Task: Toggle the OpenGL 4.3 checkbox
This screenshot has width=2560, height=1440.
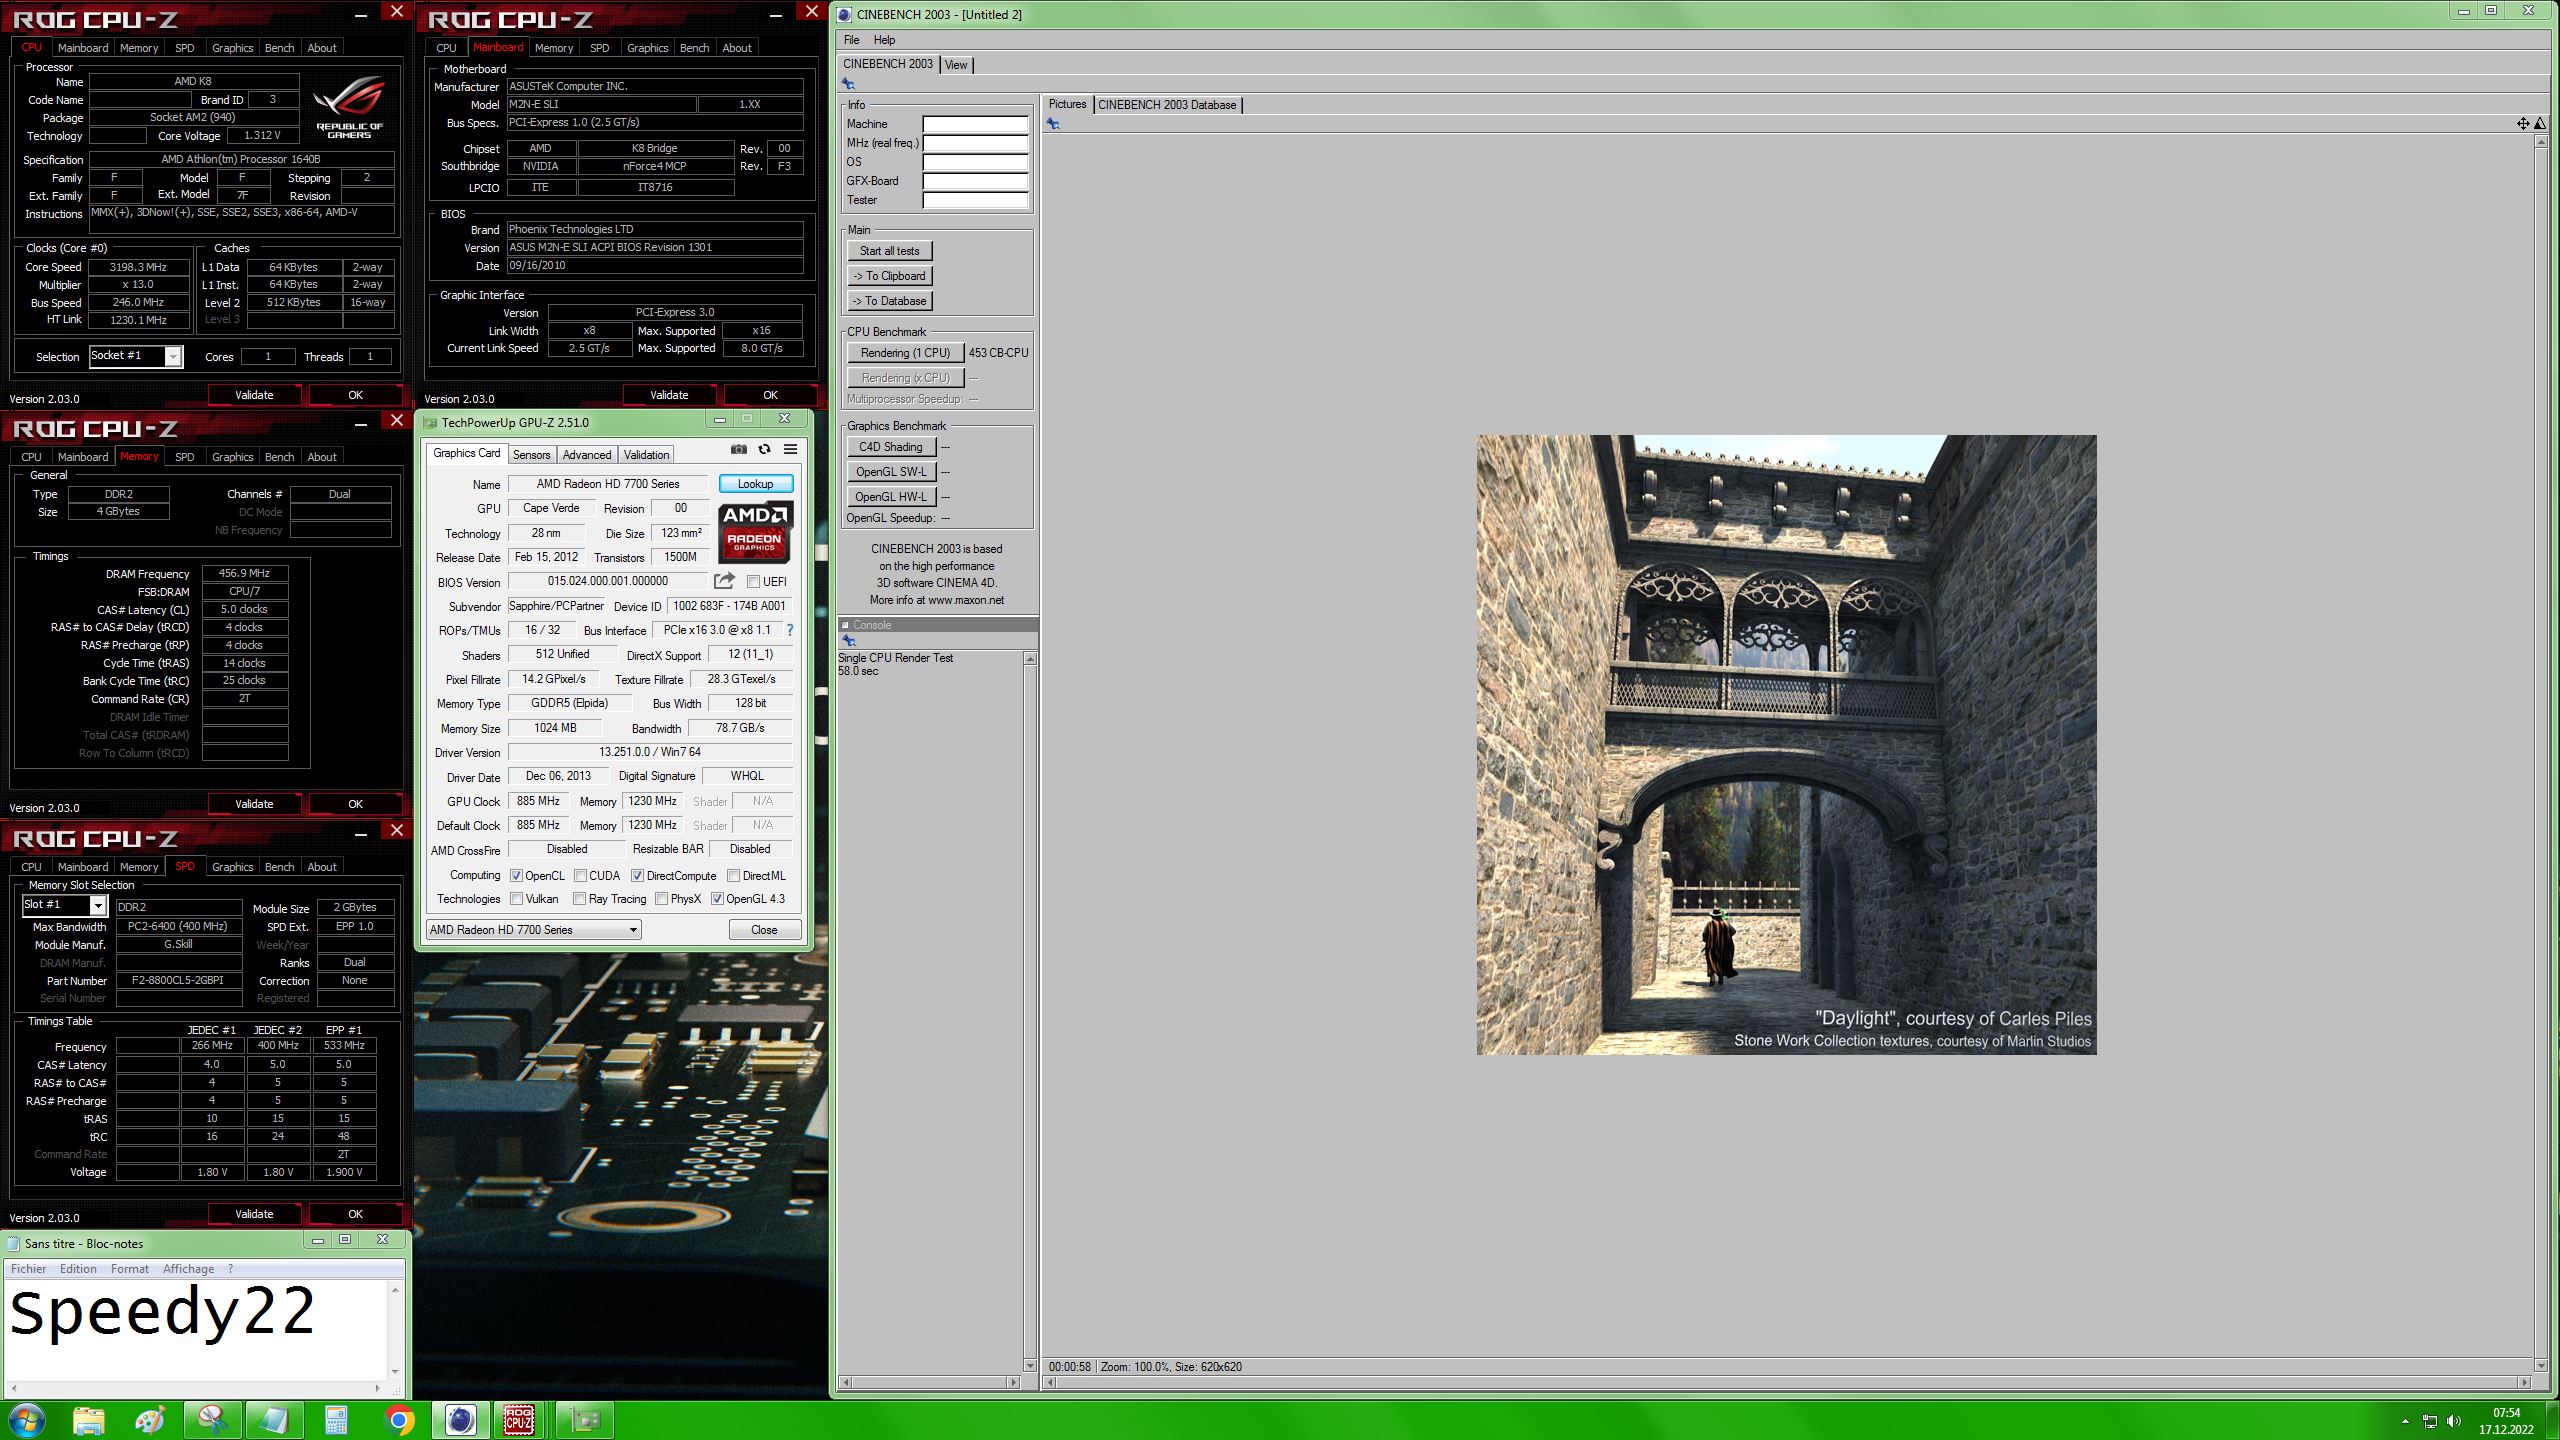Action: [x=717, y=899]
